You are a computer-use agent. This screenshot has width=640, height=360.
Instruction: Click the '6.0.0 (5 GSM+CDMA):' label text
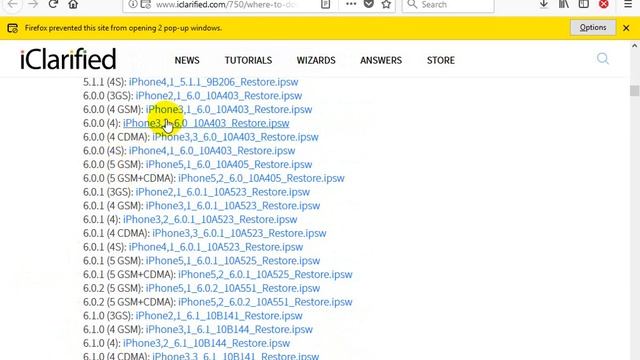pyautogui.click(x=129, y=178)
